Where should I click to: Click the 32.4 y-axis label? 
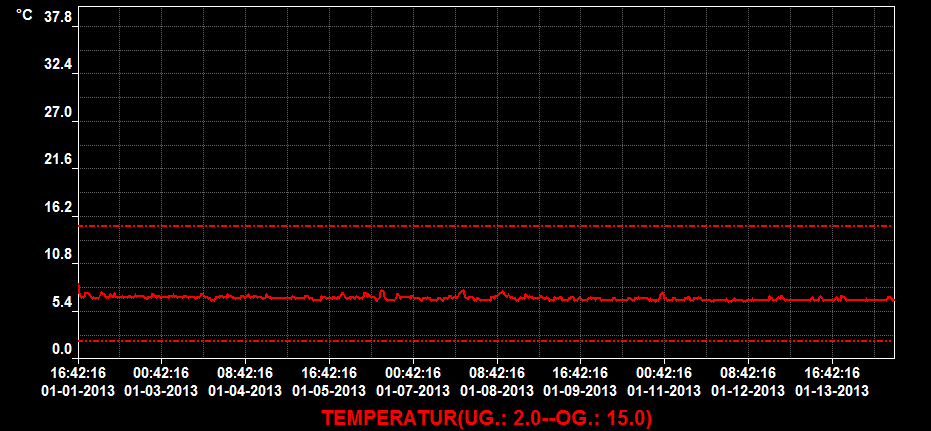[x=58, y=64]
